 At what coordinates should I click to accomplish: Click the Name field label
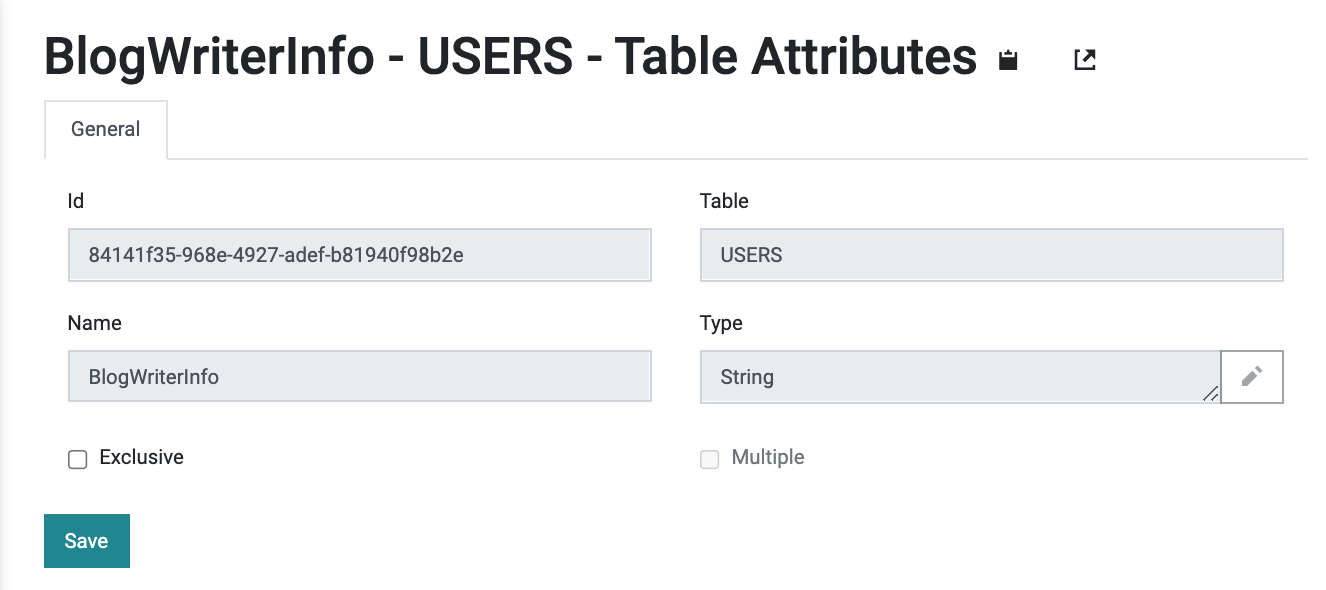tap(95, 323)
